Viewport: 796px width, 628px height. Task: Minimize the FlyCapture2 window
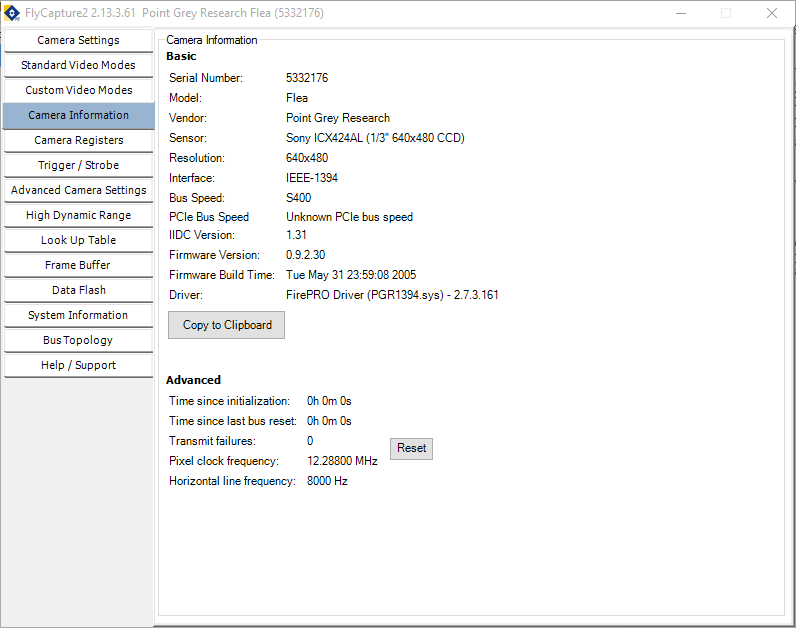681,13
